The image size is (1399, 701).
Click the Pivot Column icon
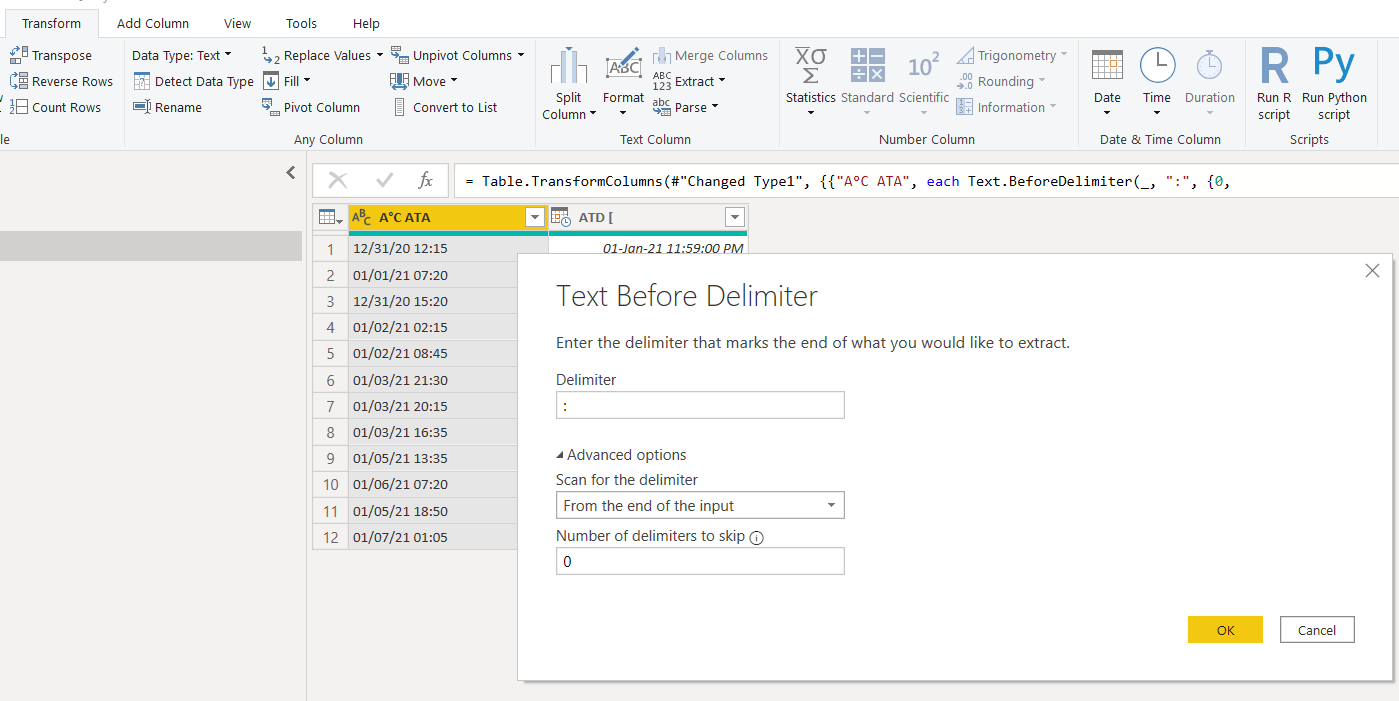pos(271,107)
